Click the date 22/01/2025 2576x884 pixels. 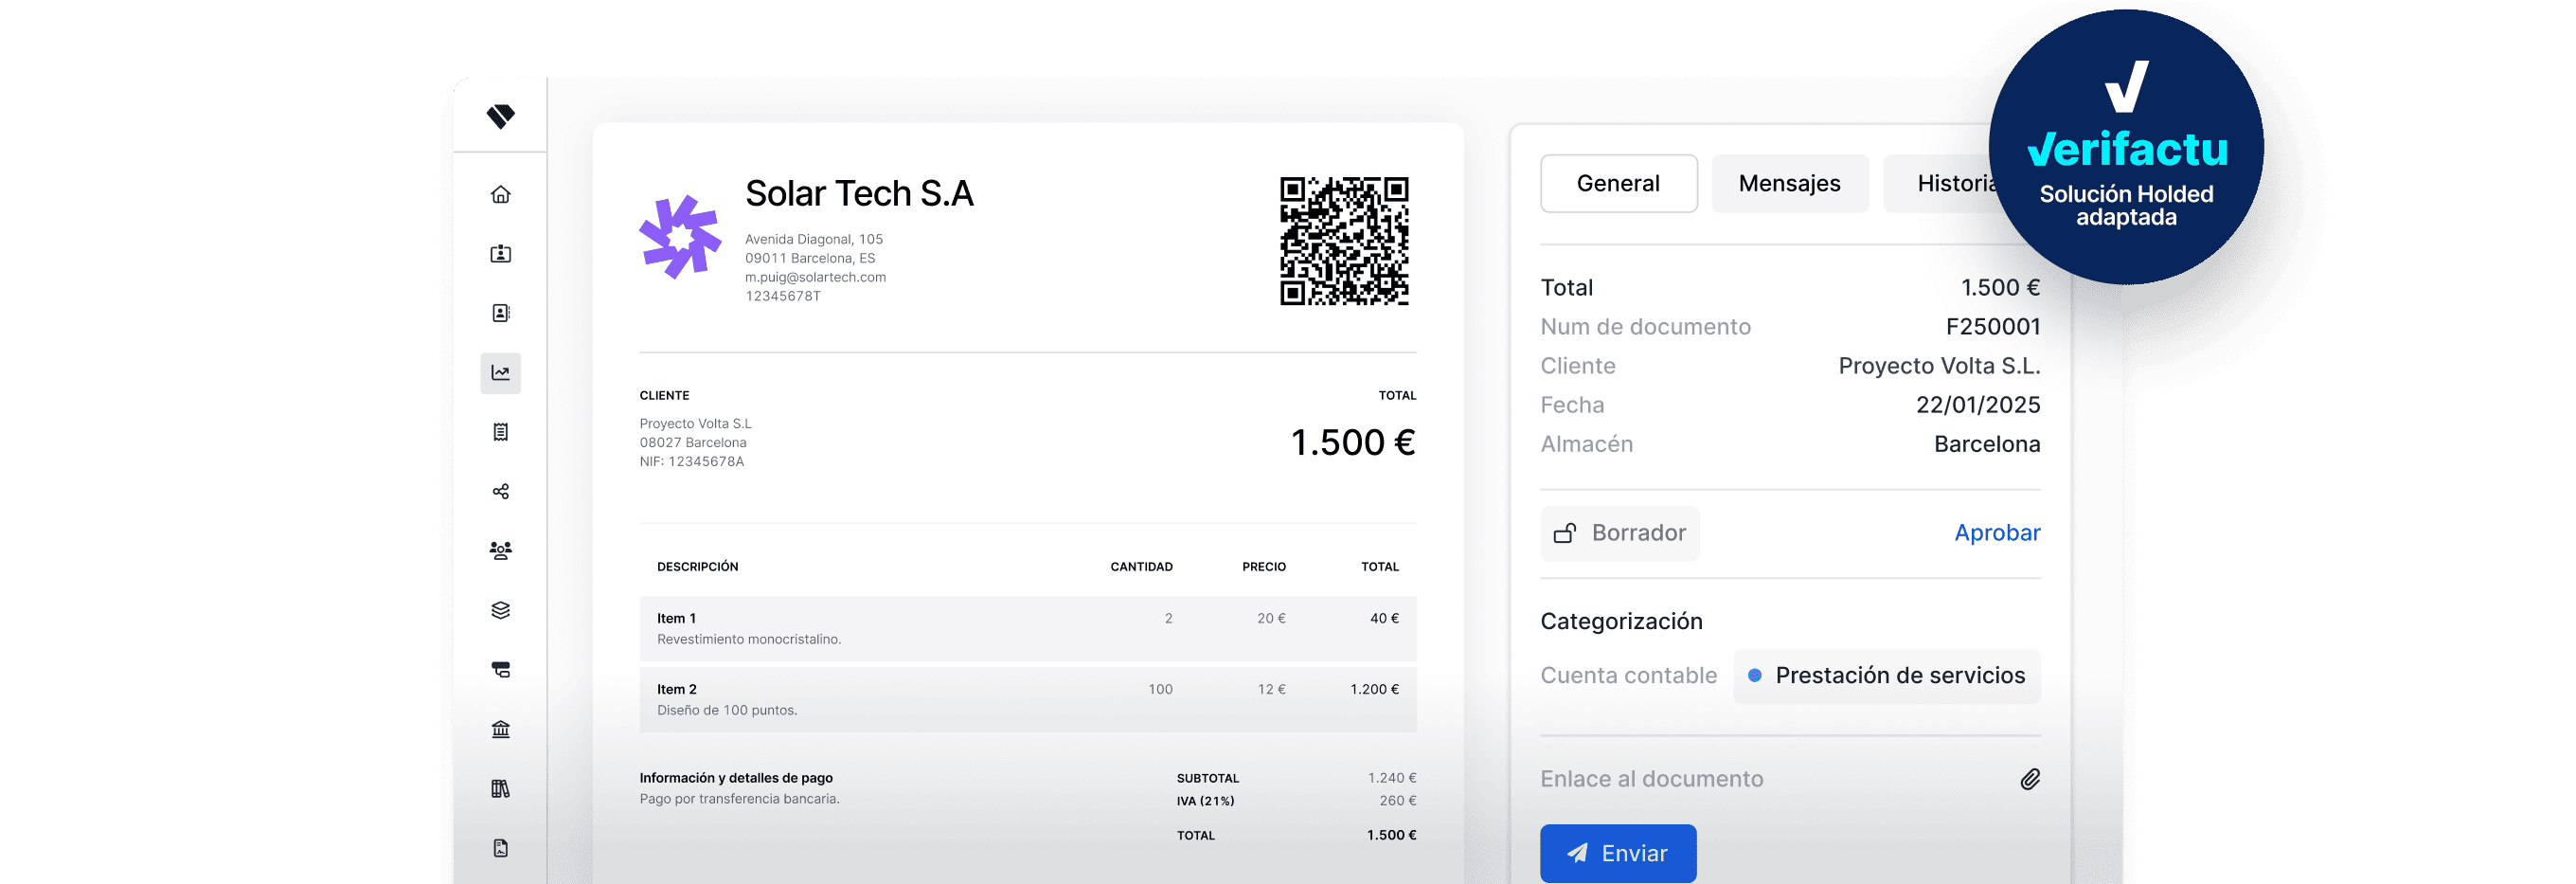click(x=1977, y=405)
